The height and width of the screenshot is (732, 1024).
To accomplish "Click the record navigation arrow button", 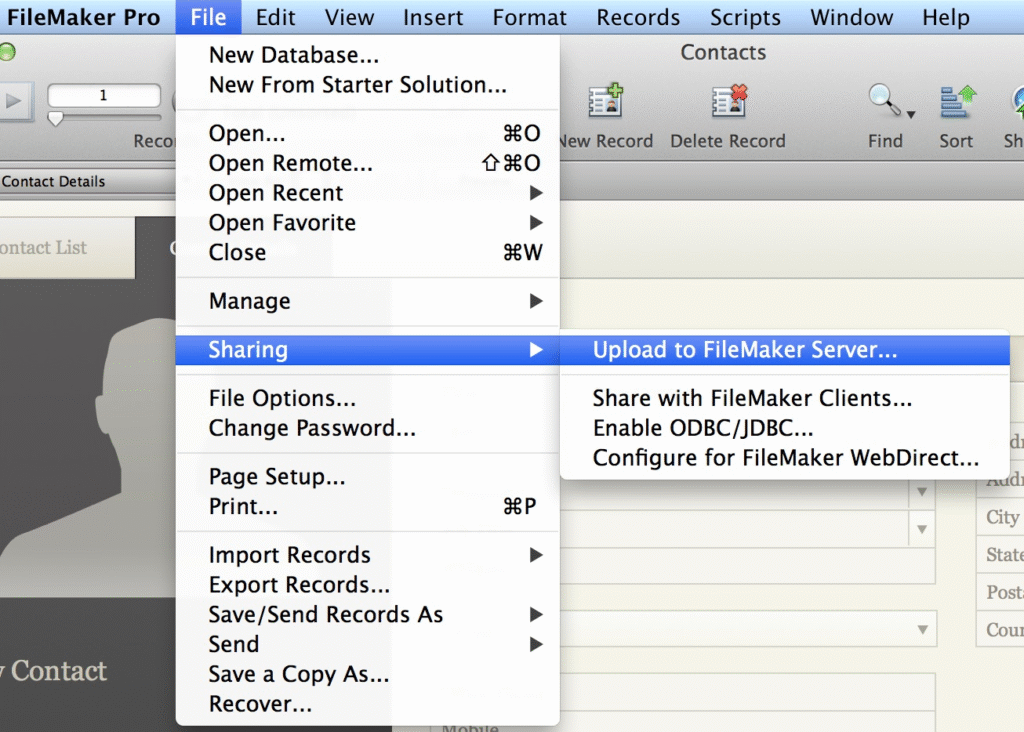I will [x=16, y=100].
